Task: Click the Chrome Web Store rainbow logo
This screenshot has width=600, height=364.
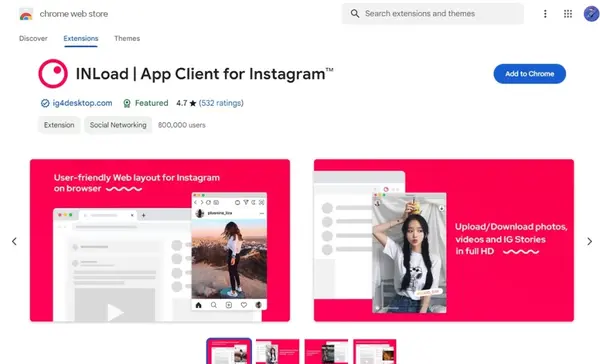Action: pyautogui.click(x=26, y=14)
